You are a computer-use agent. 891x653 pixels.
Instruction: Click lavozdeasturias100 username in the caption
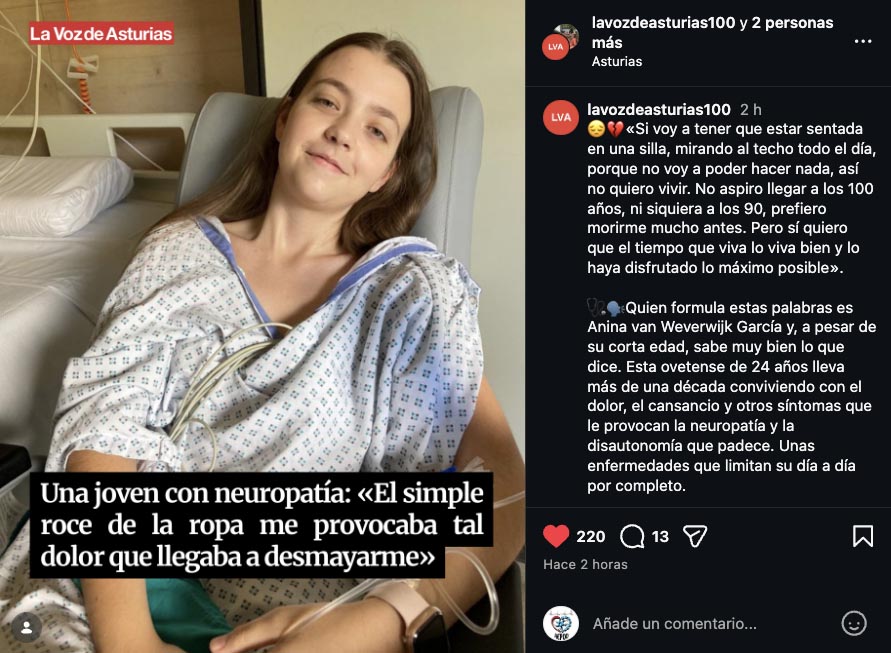click(659, 109)
